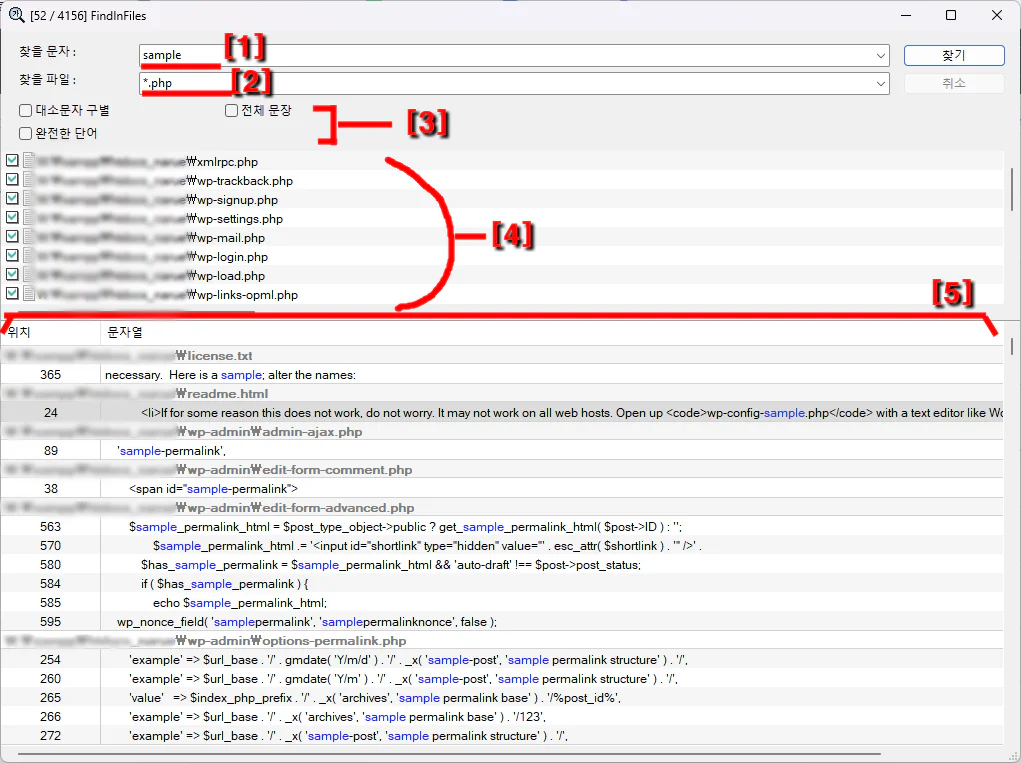This screenshot has height=763, width=1021.
Task: Click the 위치 column header
Action: (x=20, y=332)
